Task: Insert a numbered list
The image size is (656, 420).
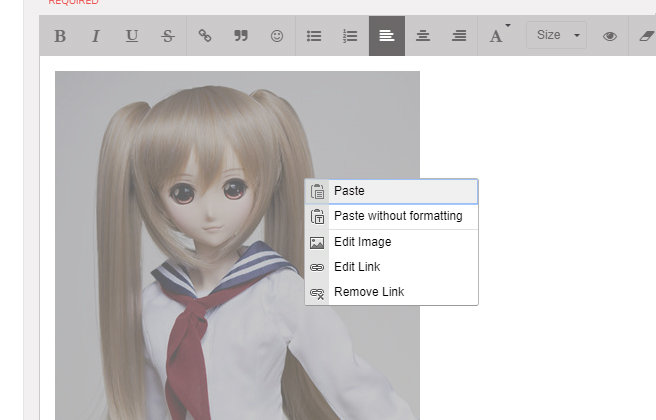Action: [x=350, y=36]
